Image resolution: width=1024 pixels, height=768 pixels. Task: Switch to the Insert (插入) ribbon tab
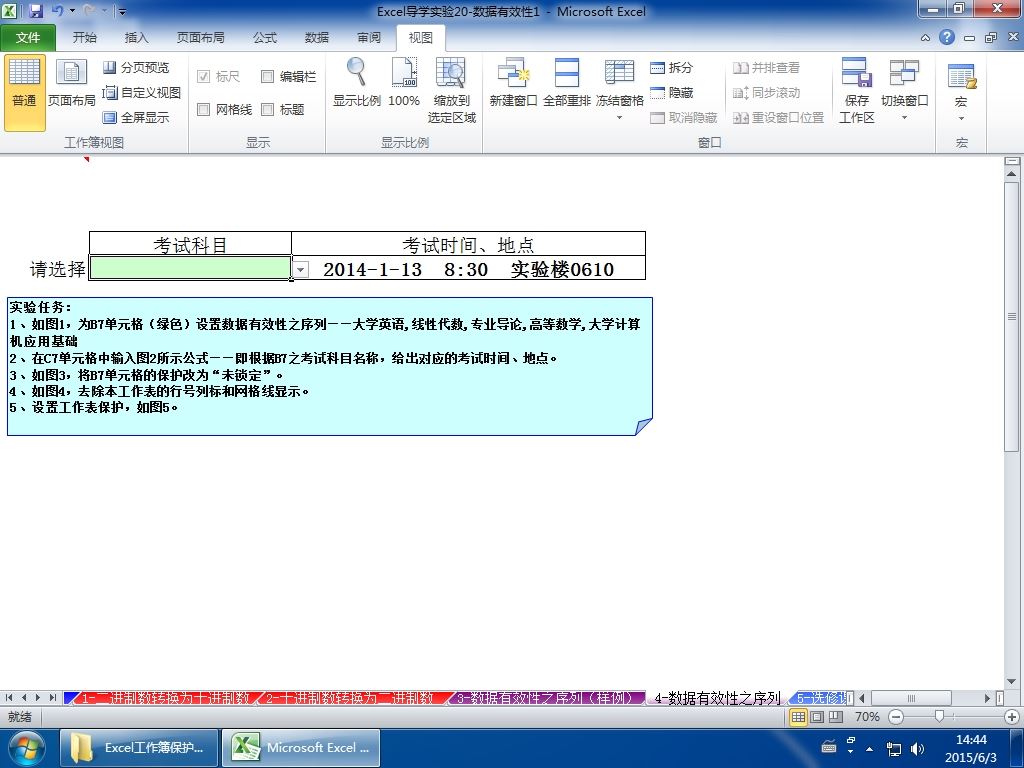[x=136, y=38]
